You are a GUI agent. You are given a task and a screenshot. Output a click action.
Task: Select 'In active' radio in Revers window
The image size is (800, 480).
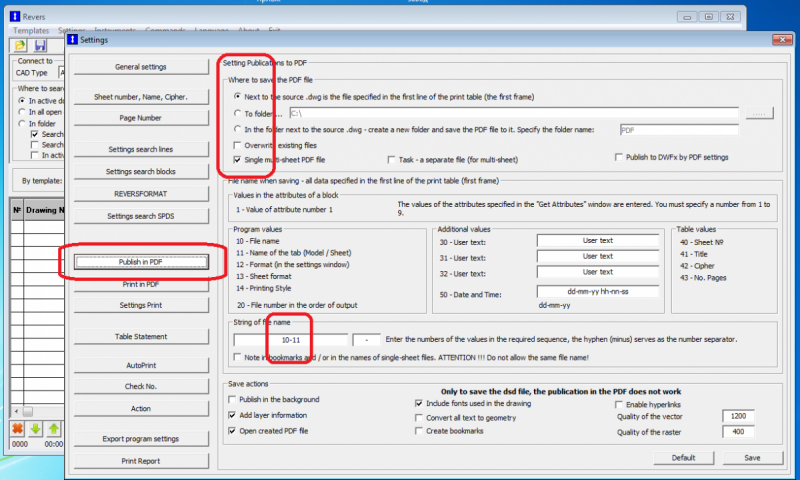(x=21, y=100)
